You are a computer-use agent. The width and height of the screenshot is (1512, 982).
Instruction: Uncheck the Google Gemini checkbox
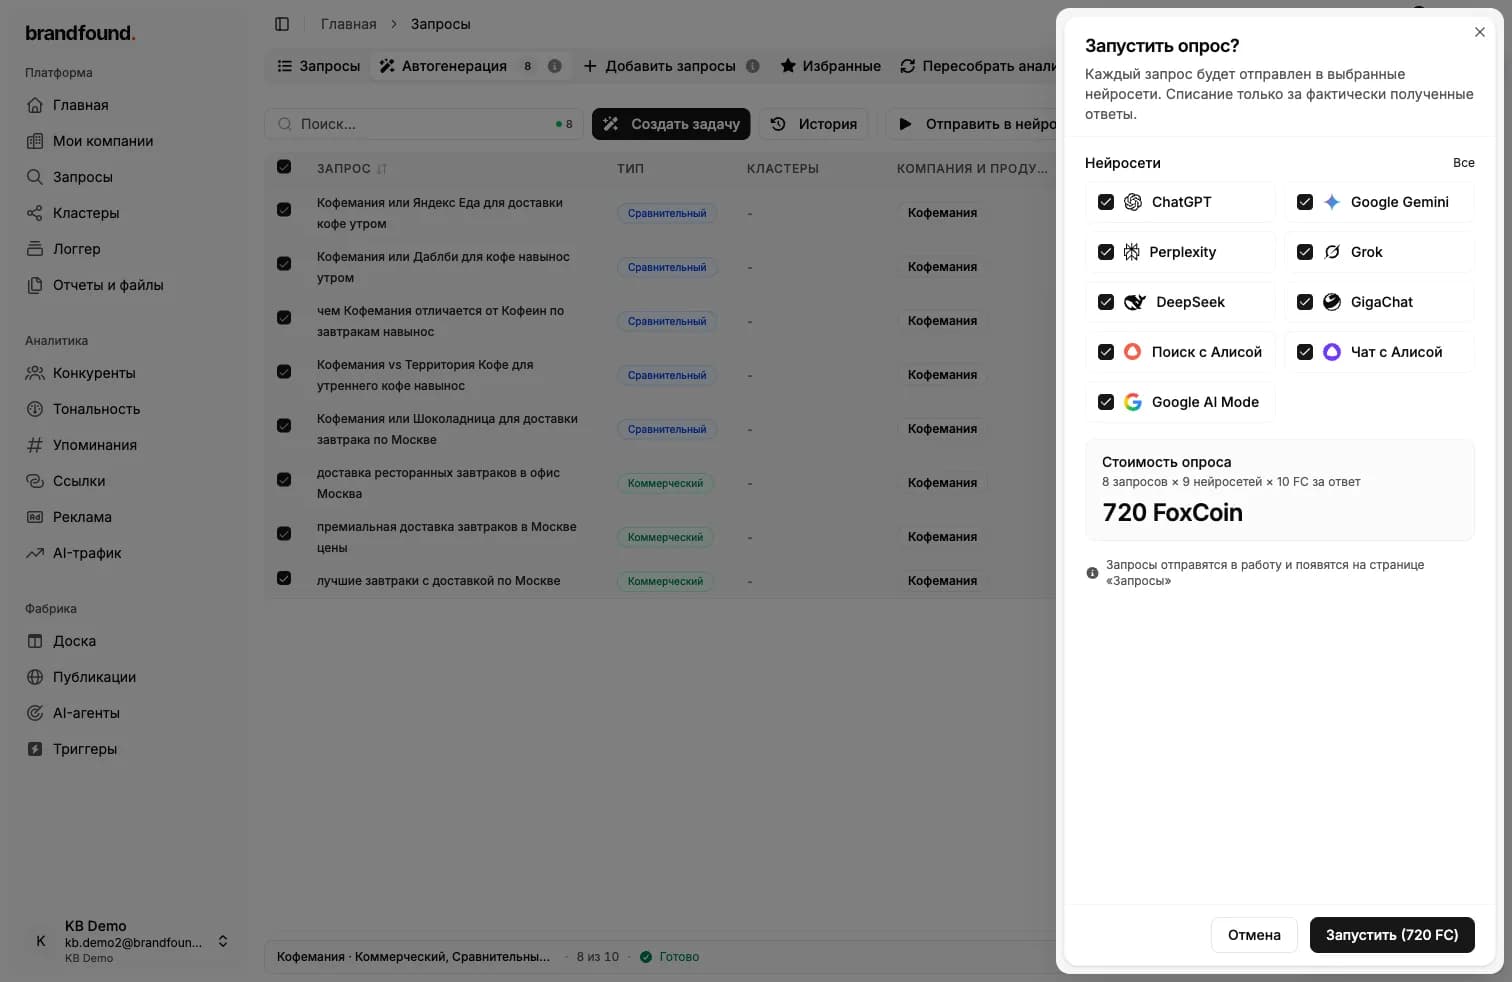coord(1305,202)
